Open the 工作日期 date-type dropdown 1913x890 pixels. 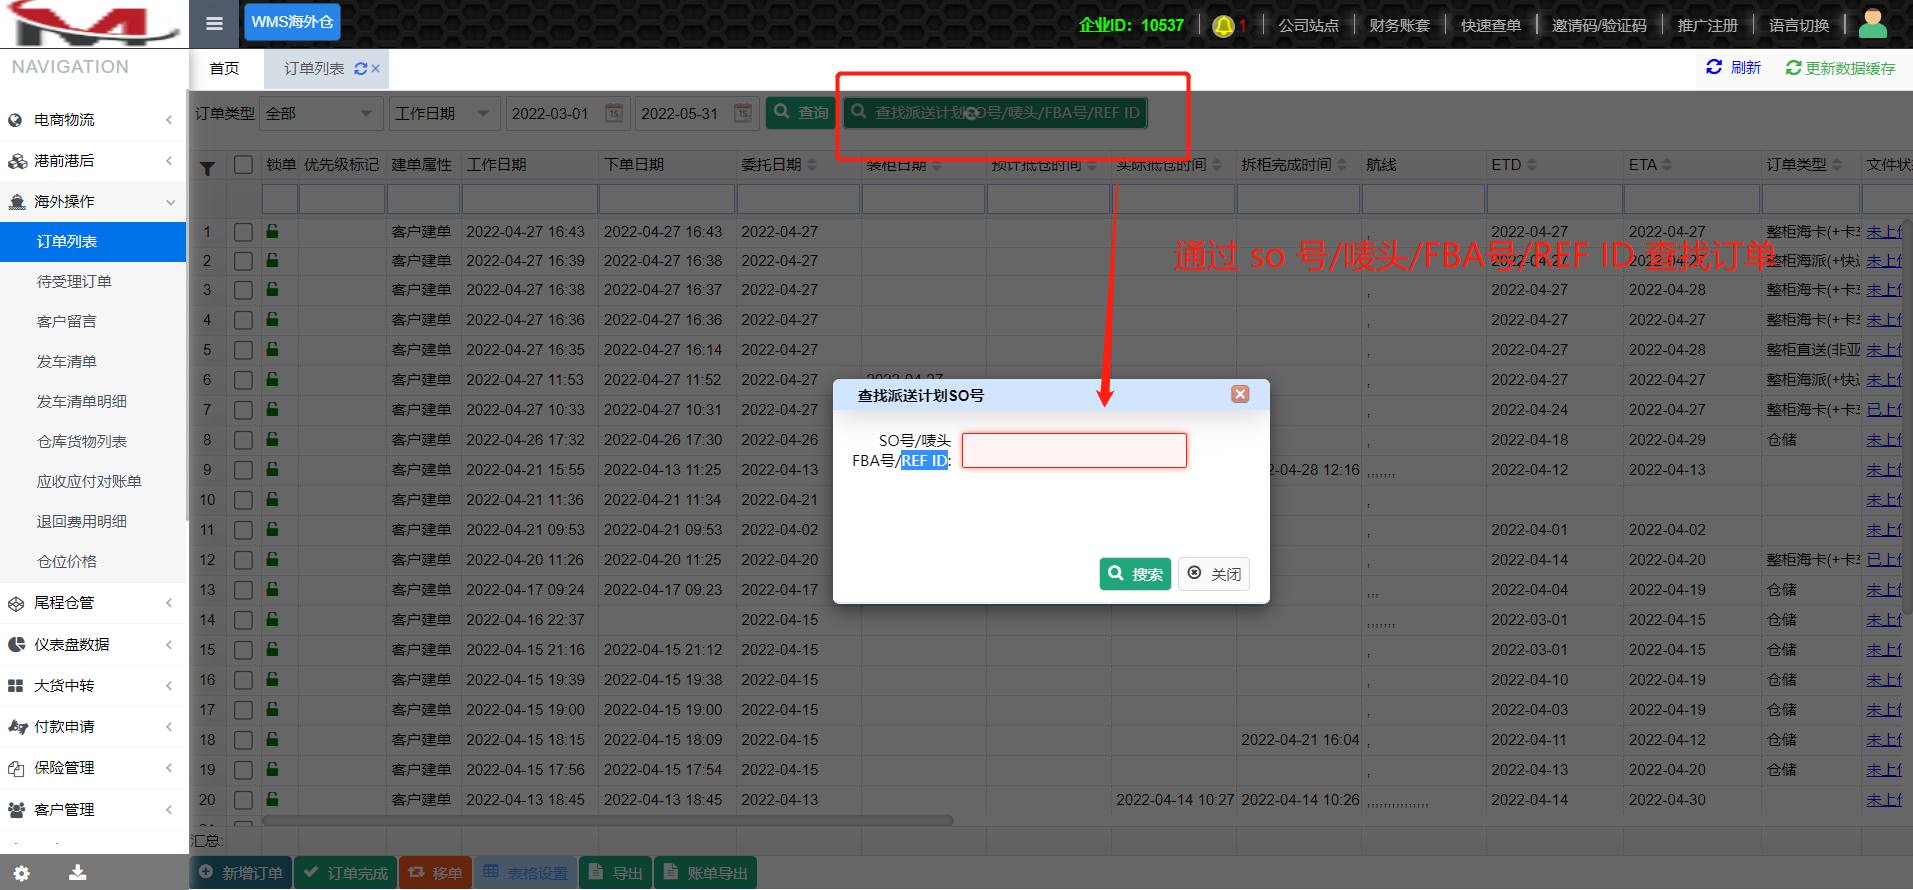pyautogui.click(x=444, y=114)
